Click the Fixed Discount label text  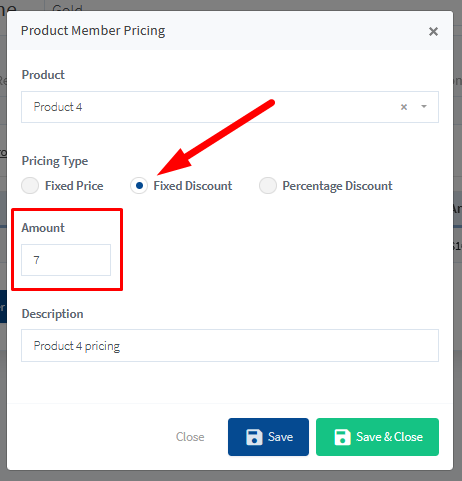(193, 186)
